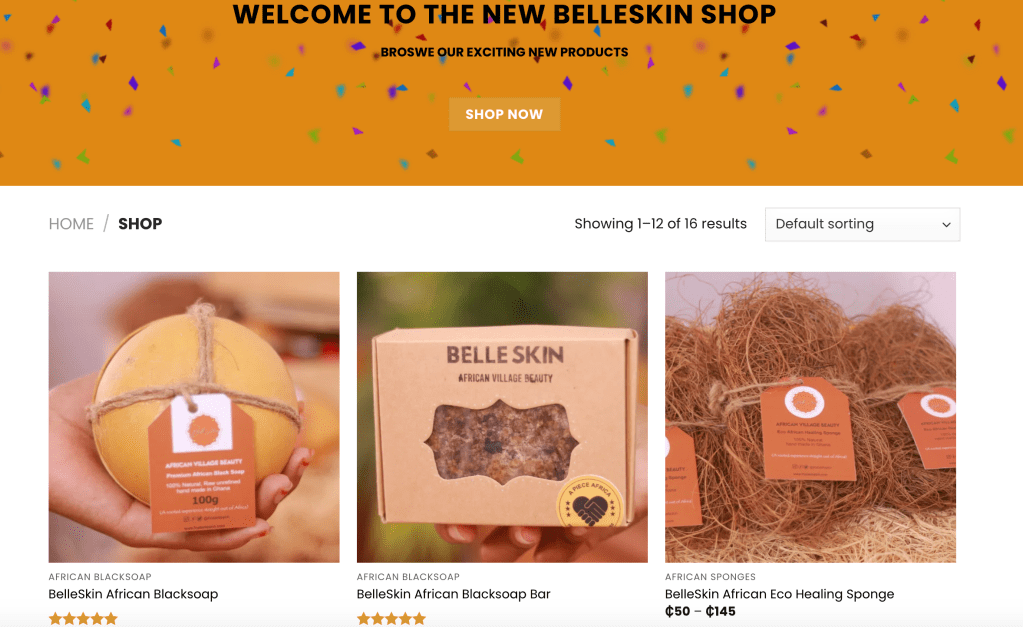Open the BelleSkin African Blacksoap product image
1023x627 pixels.
tap(194, 417)
